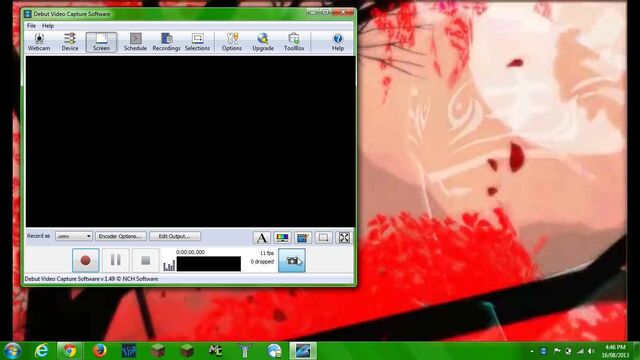Open the Windows Start menu

[x=11, y=351]
